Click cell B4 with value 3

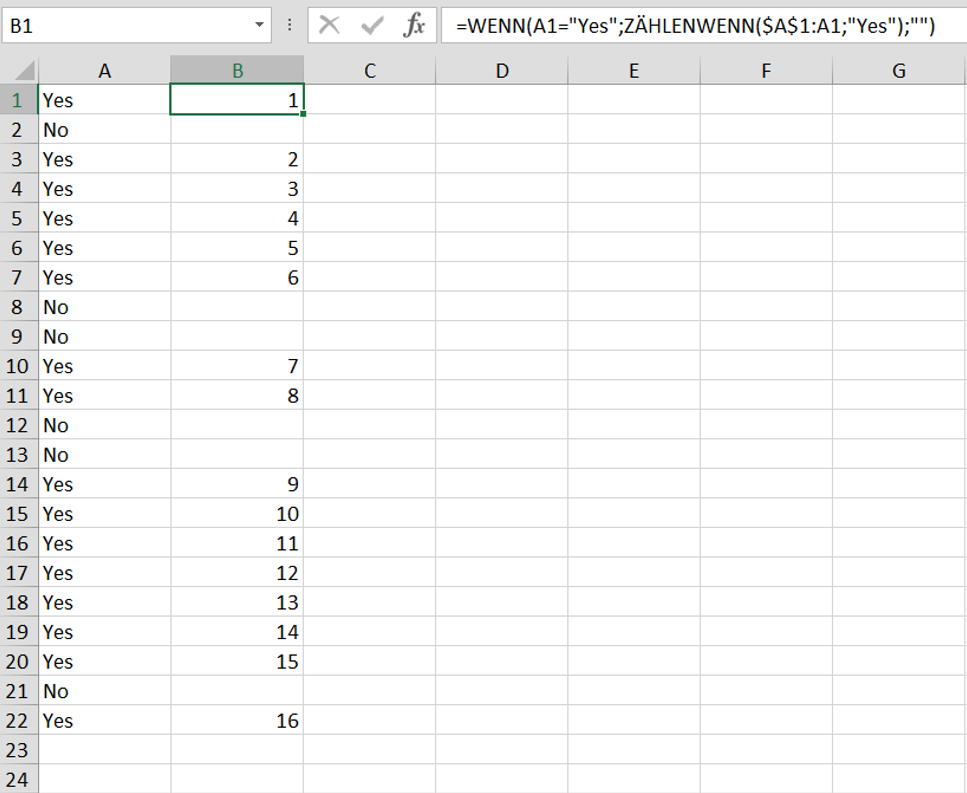click(237, 189)
